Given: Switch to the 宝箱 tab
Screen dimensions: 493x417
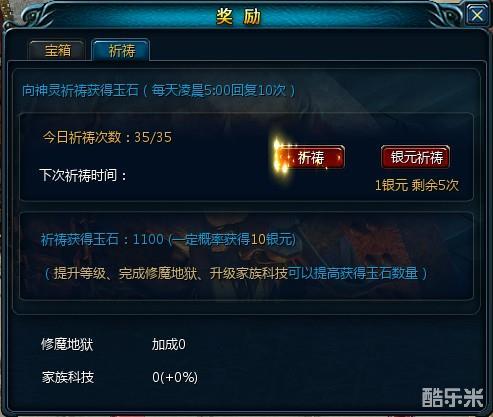Looking at the screenshot, I should tap(57, 50).
